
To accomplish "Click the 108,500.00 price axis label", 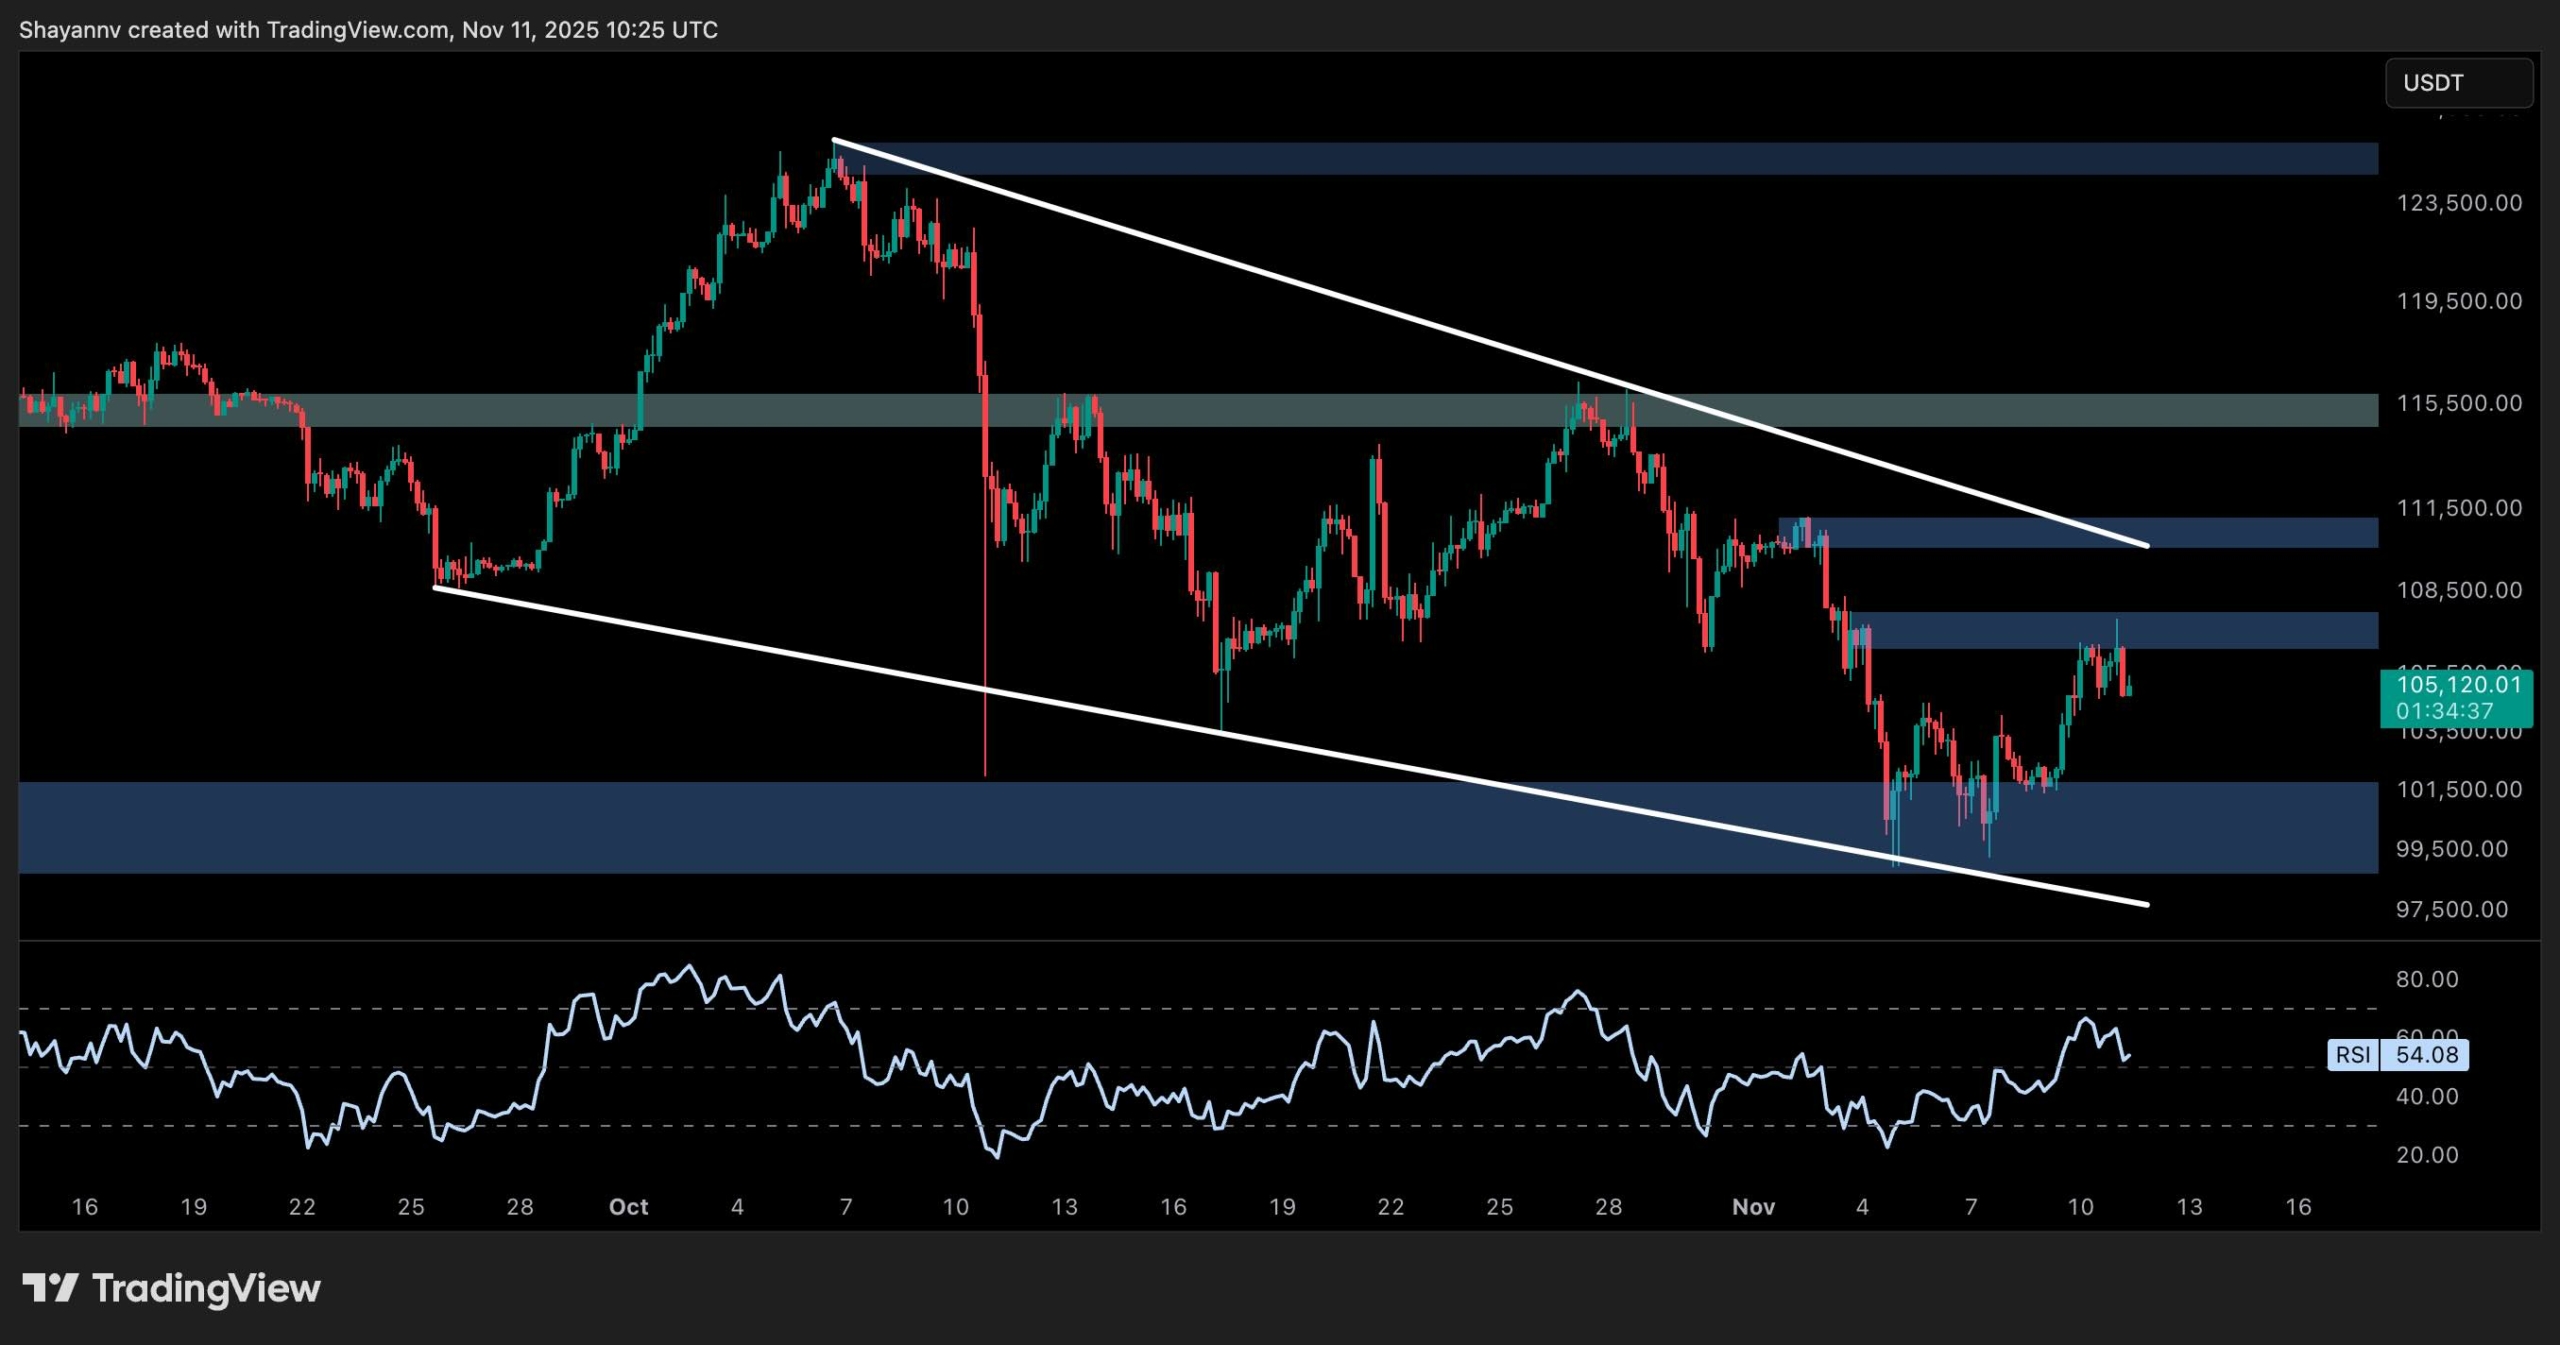I will click(2458, 590).
